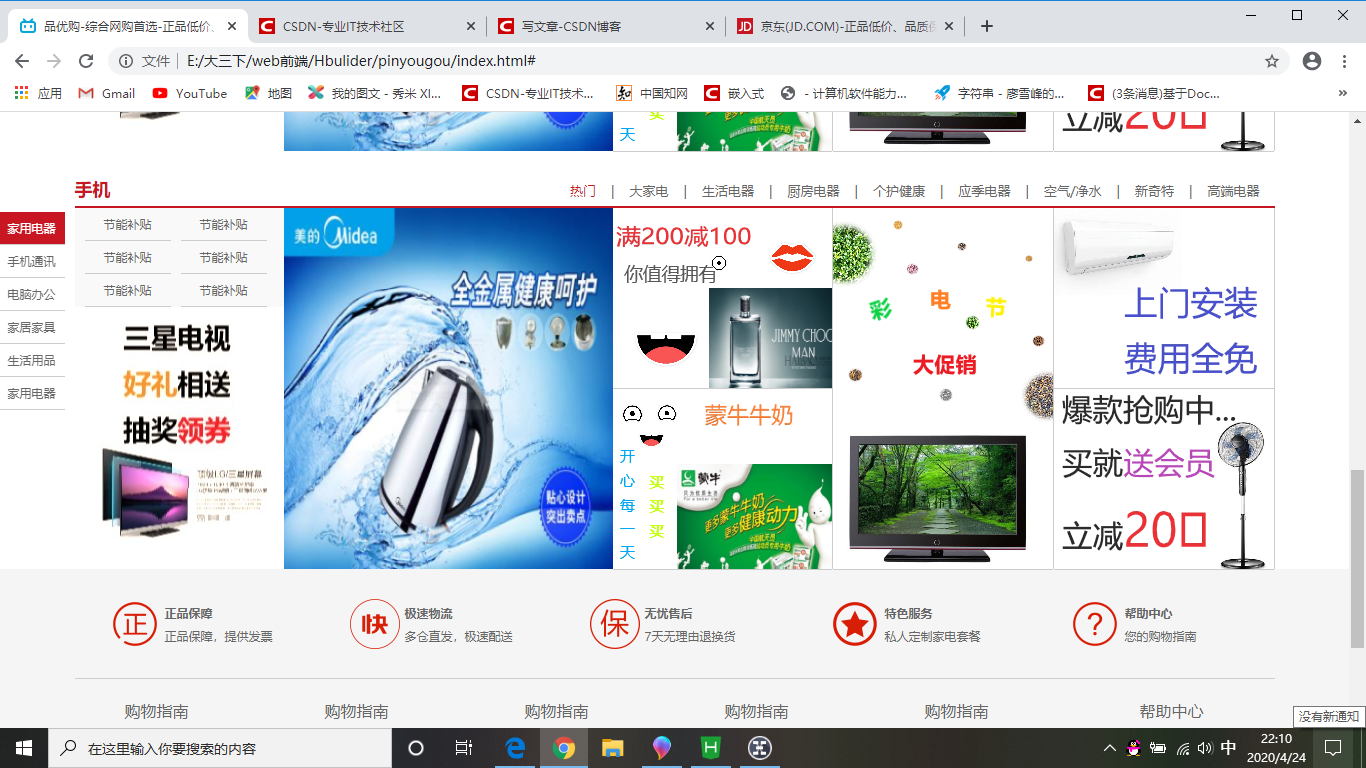
Task: Open Chrome's three-dot settings menu
Action: point(1344,60)
